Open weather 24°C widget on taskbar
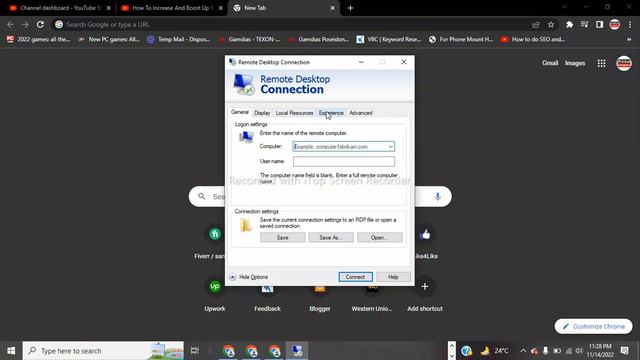Viewport: 640px width, 360px height. (x=494, y=351)
